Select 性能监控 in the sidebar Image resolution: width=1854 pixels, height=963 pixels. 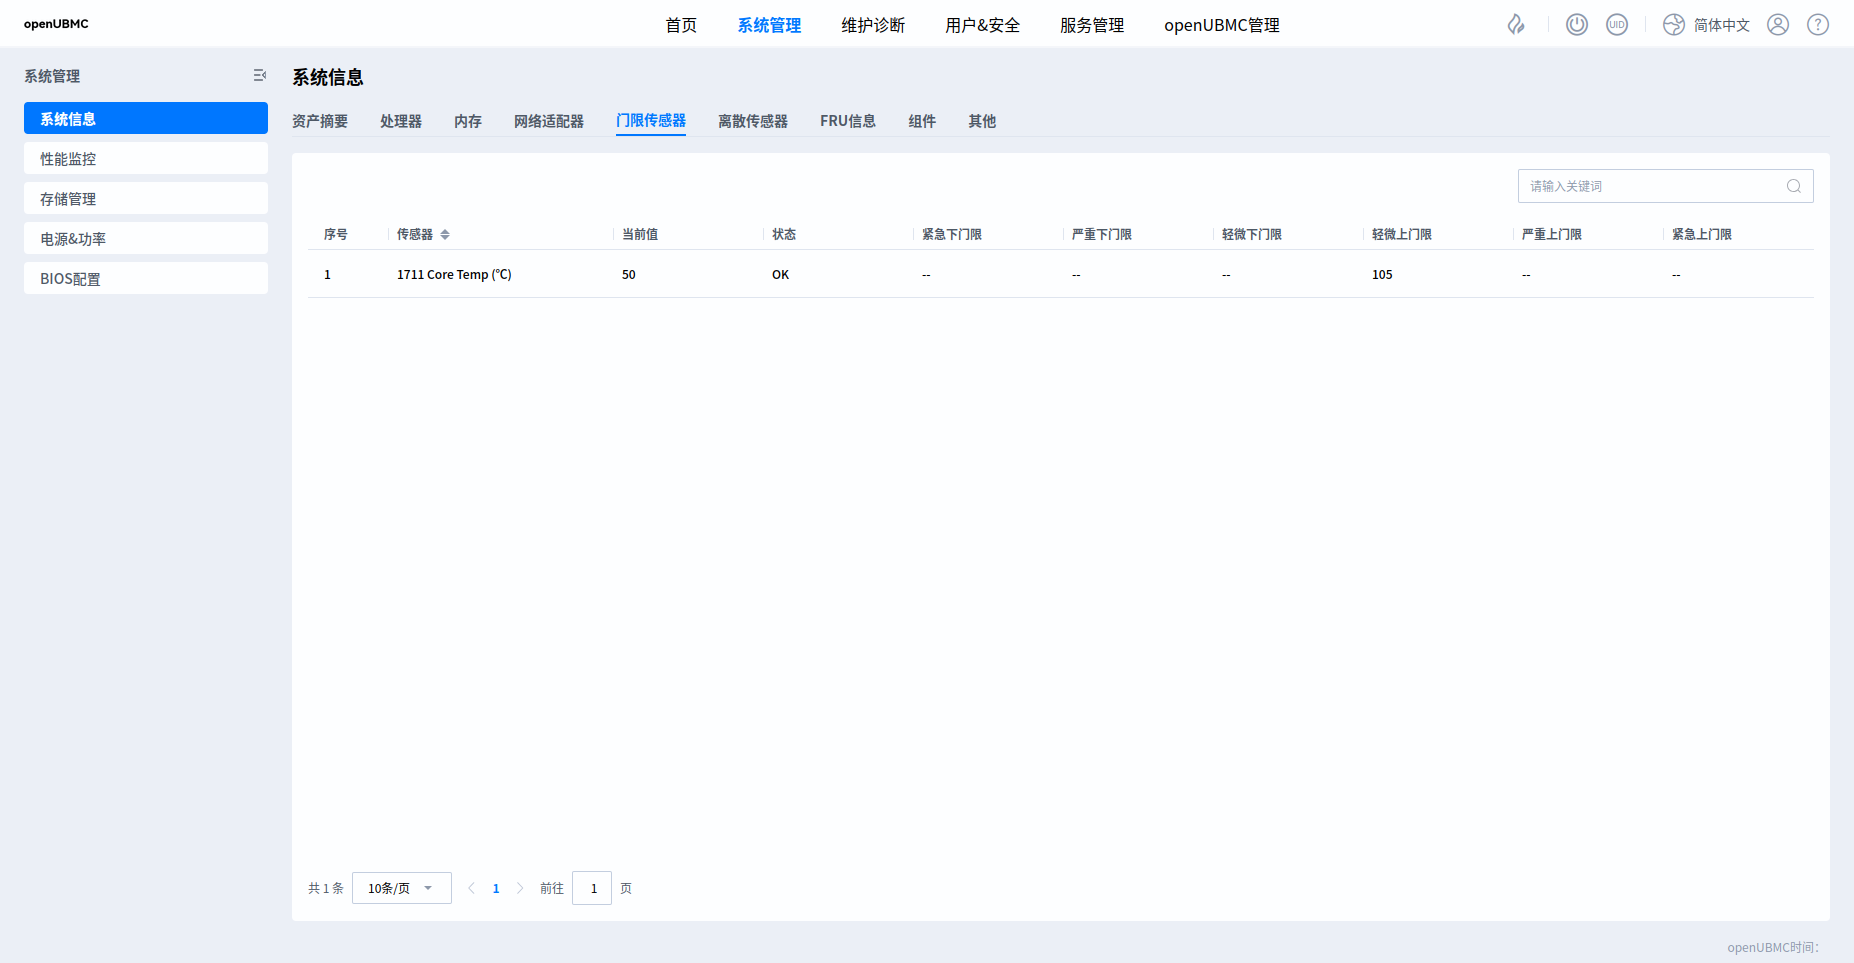146,159
